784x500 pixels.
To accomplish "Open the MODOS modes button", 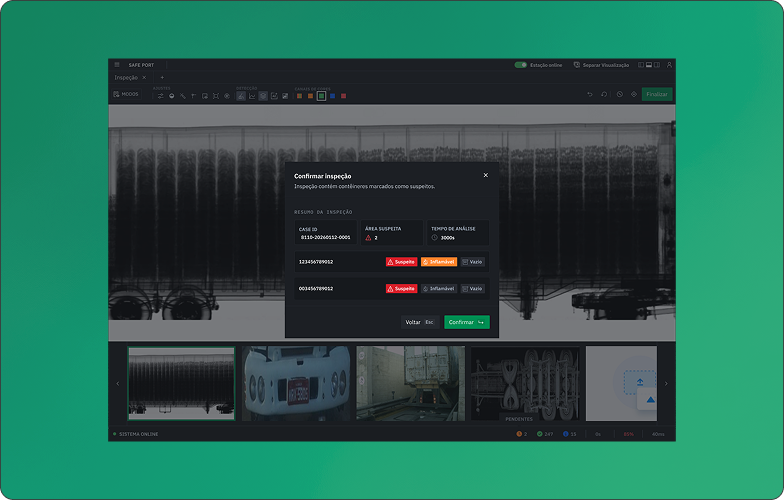I will click(x=126, y=94).
